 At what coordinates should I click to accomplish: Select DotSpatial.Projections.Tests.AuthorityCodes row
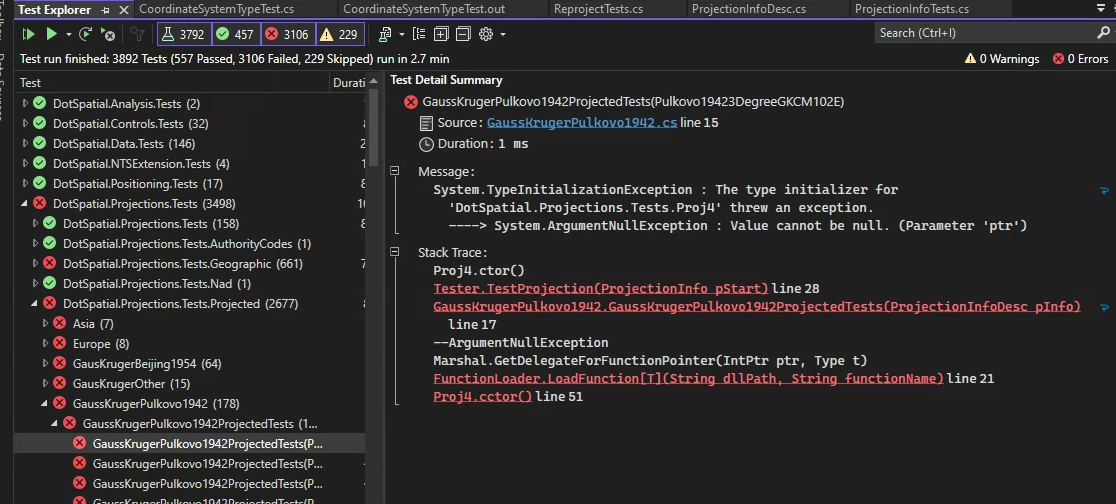tap(189, 243)
